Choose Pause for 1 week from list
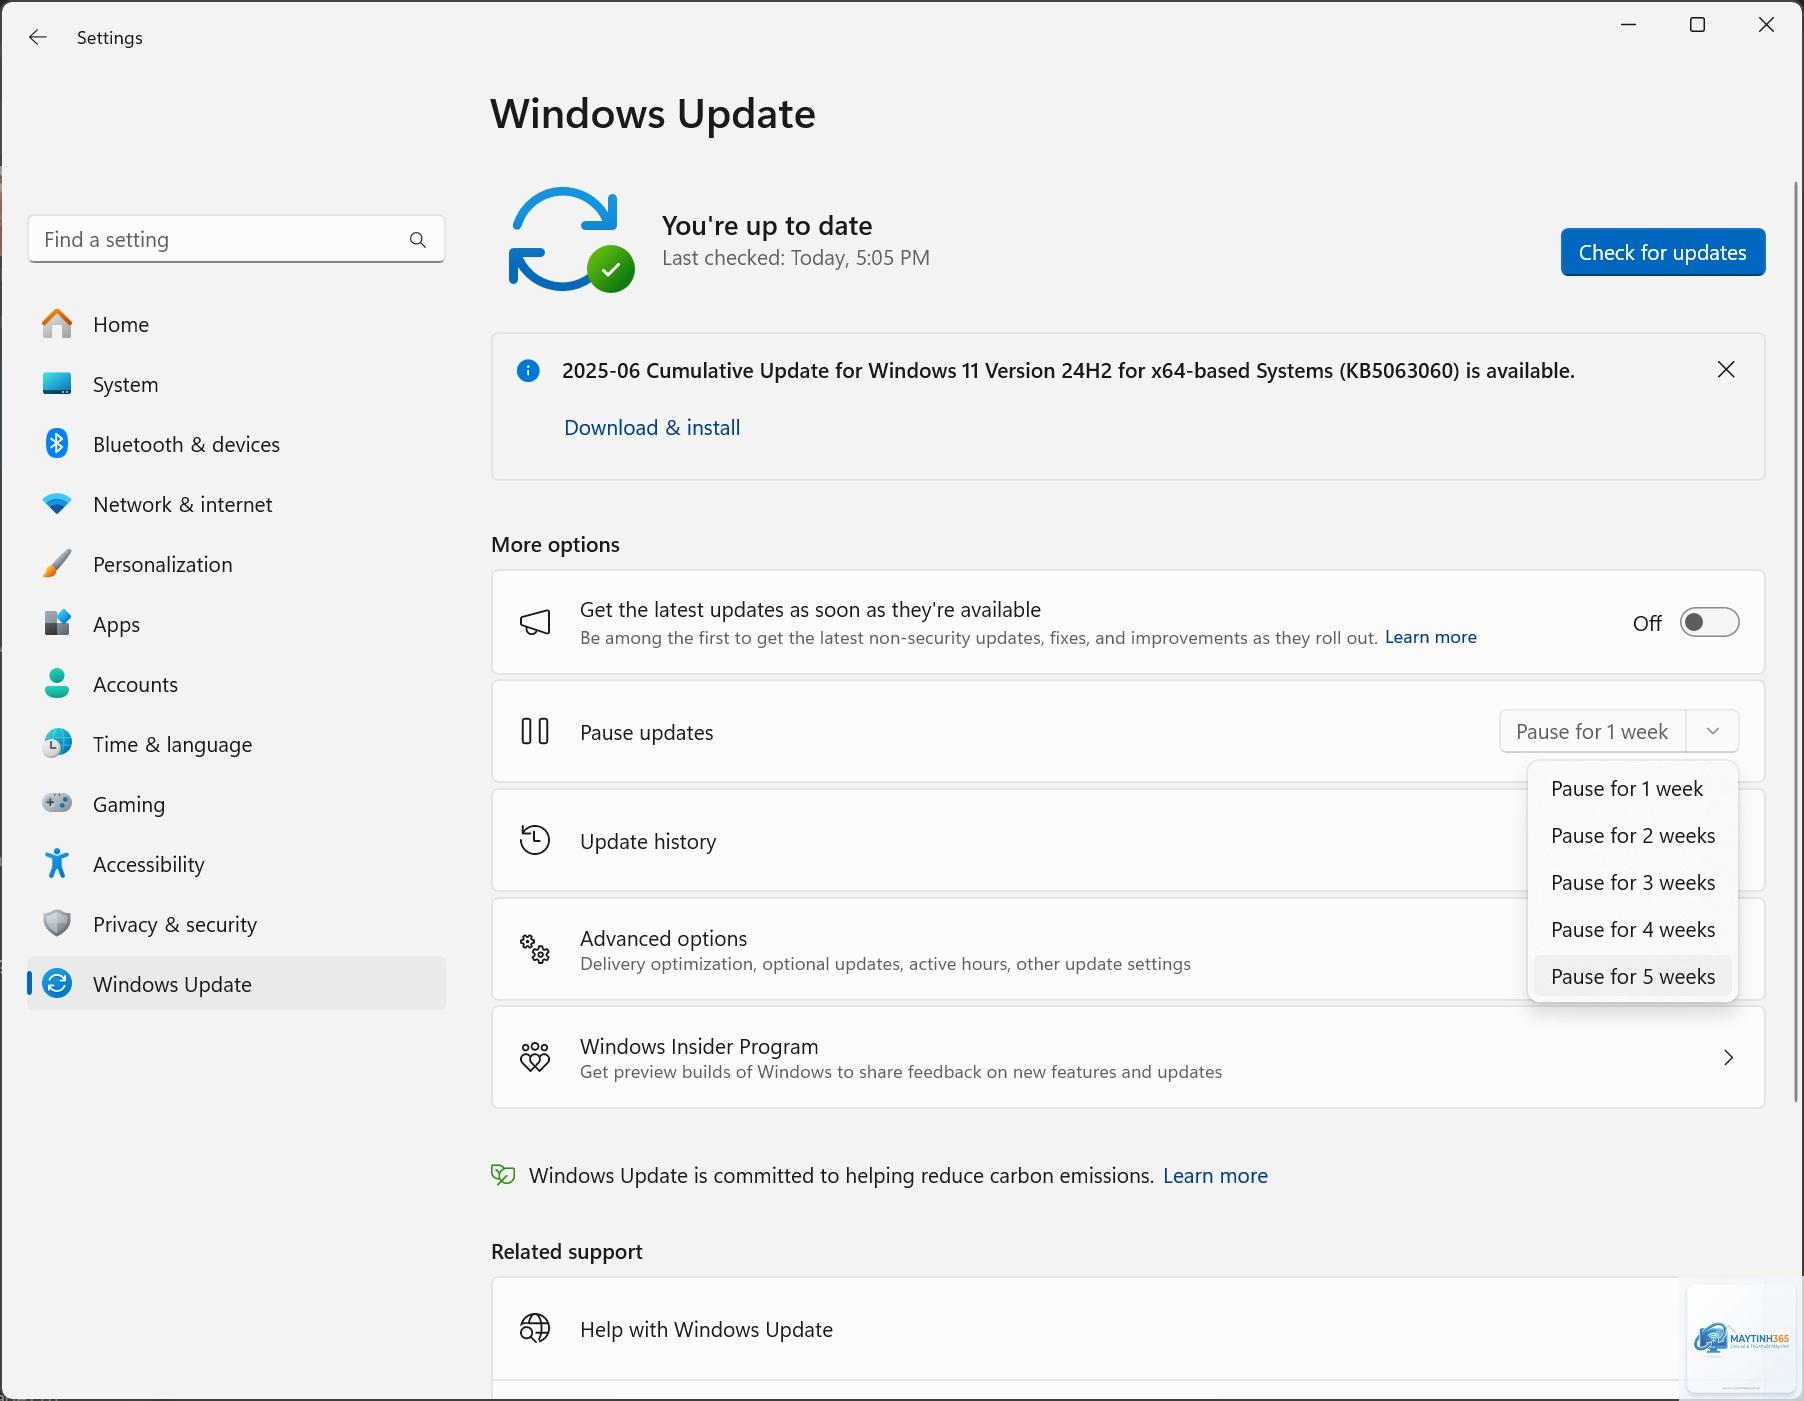 (1632, 789)
